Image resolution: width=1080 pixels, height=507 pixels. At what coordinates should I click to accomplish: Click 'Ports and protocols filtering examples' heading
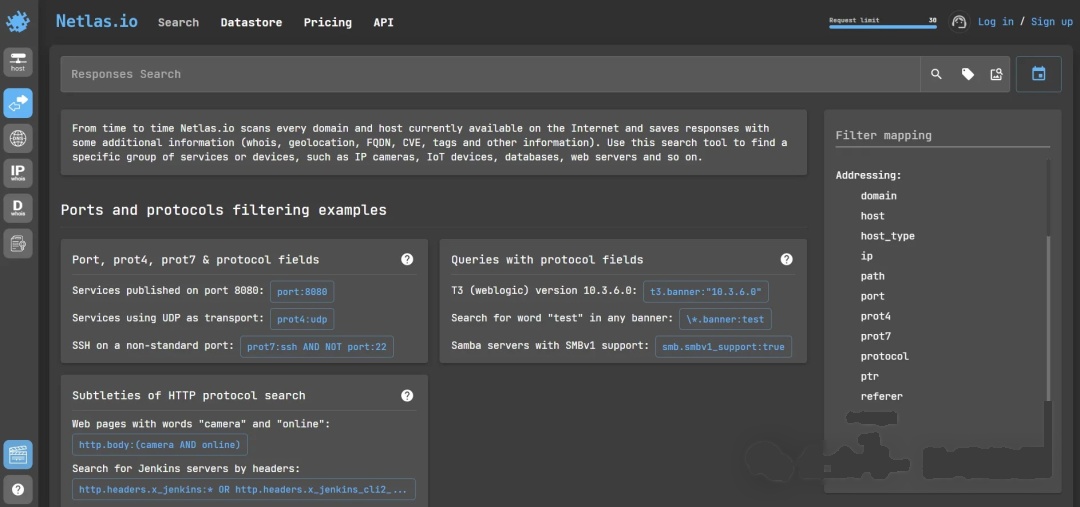(224, 210)
